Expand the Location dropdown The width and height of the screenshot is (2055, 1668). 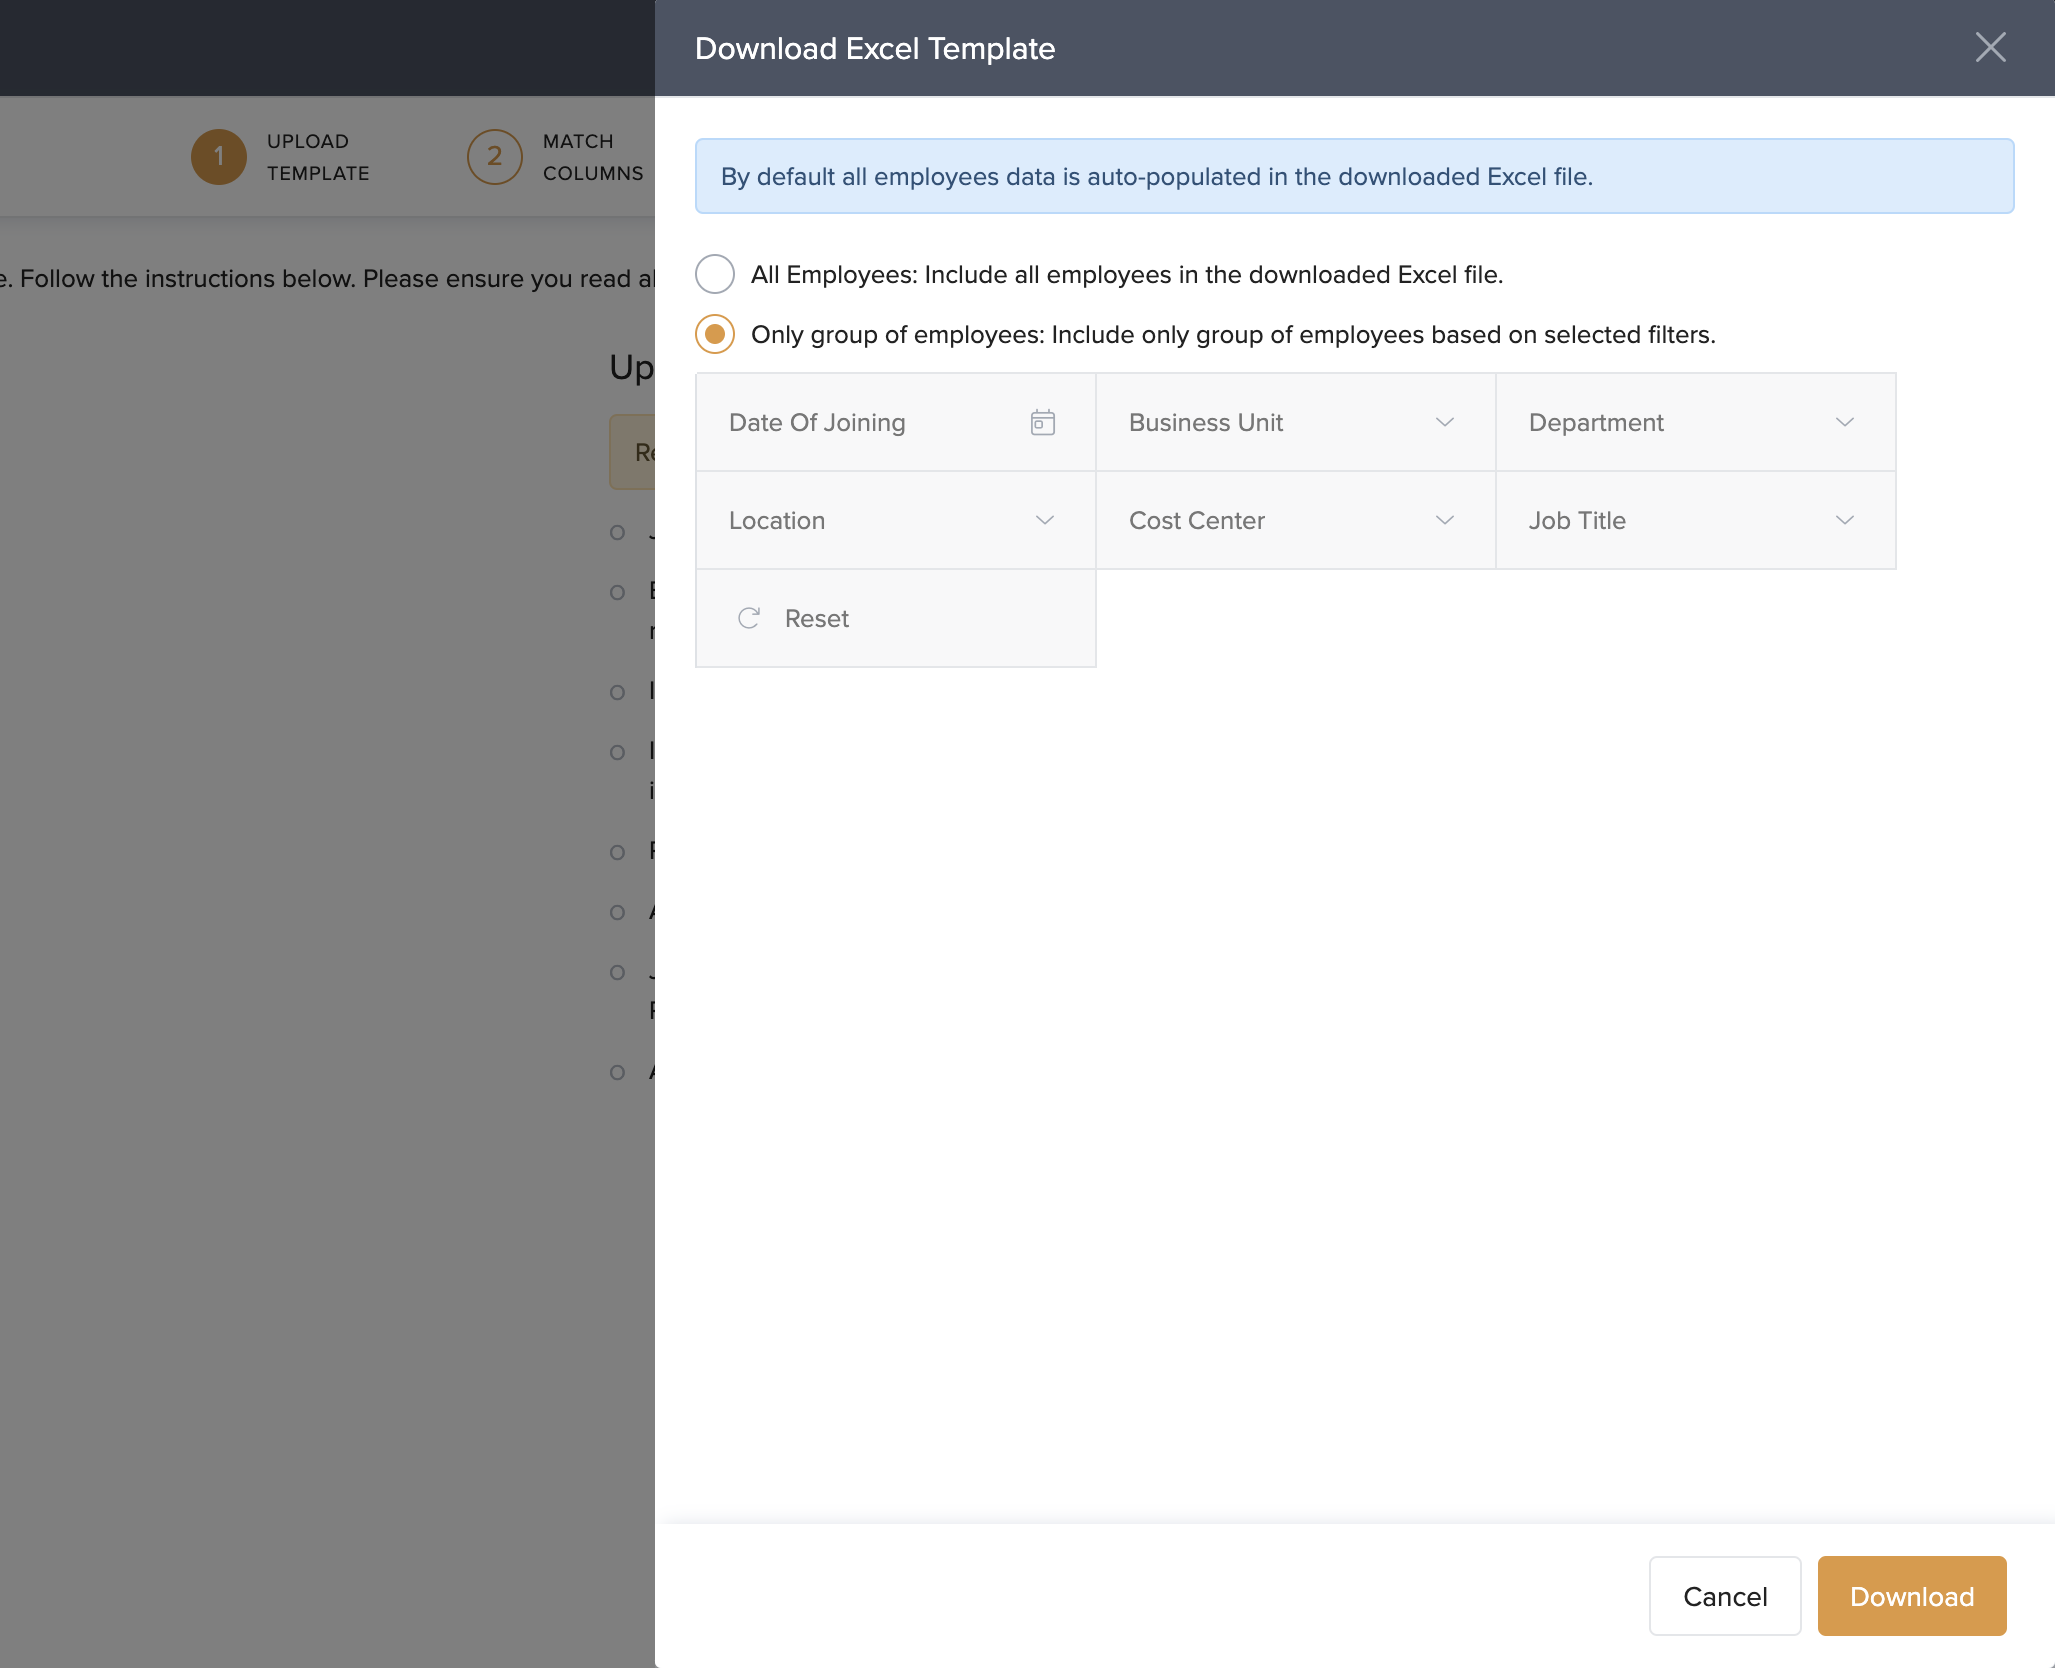[894, 520]
